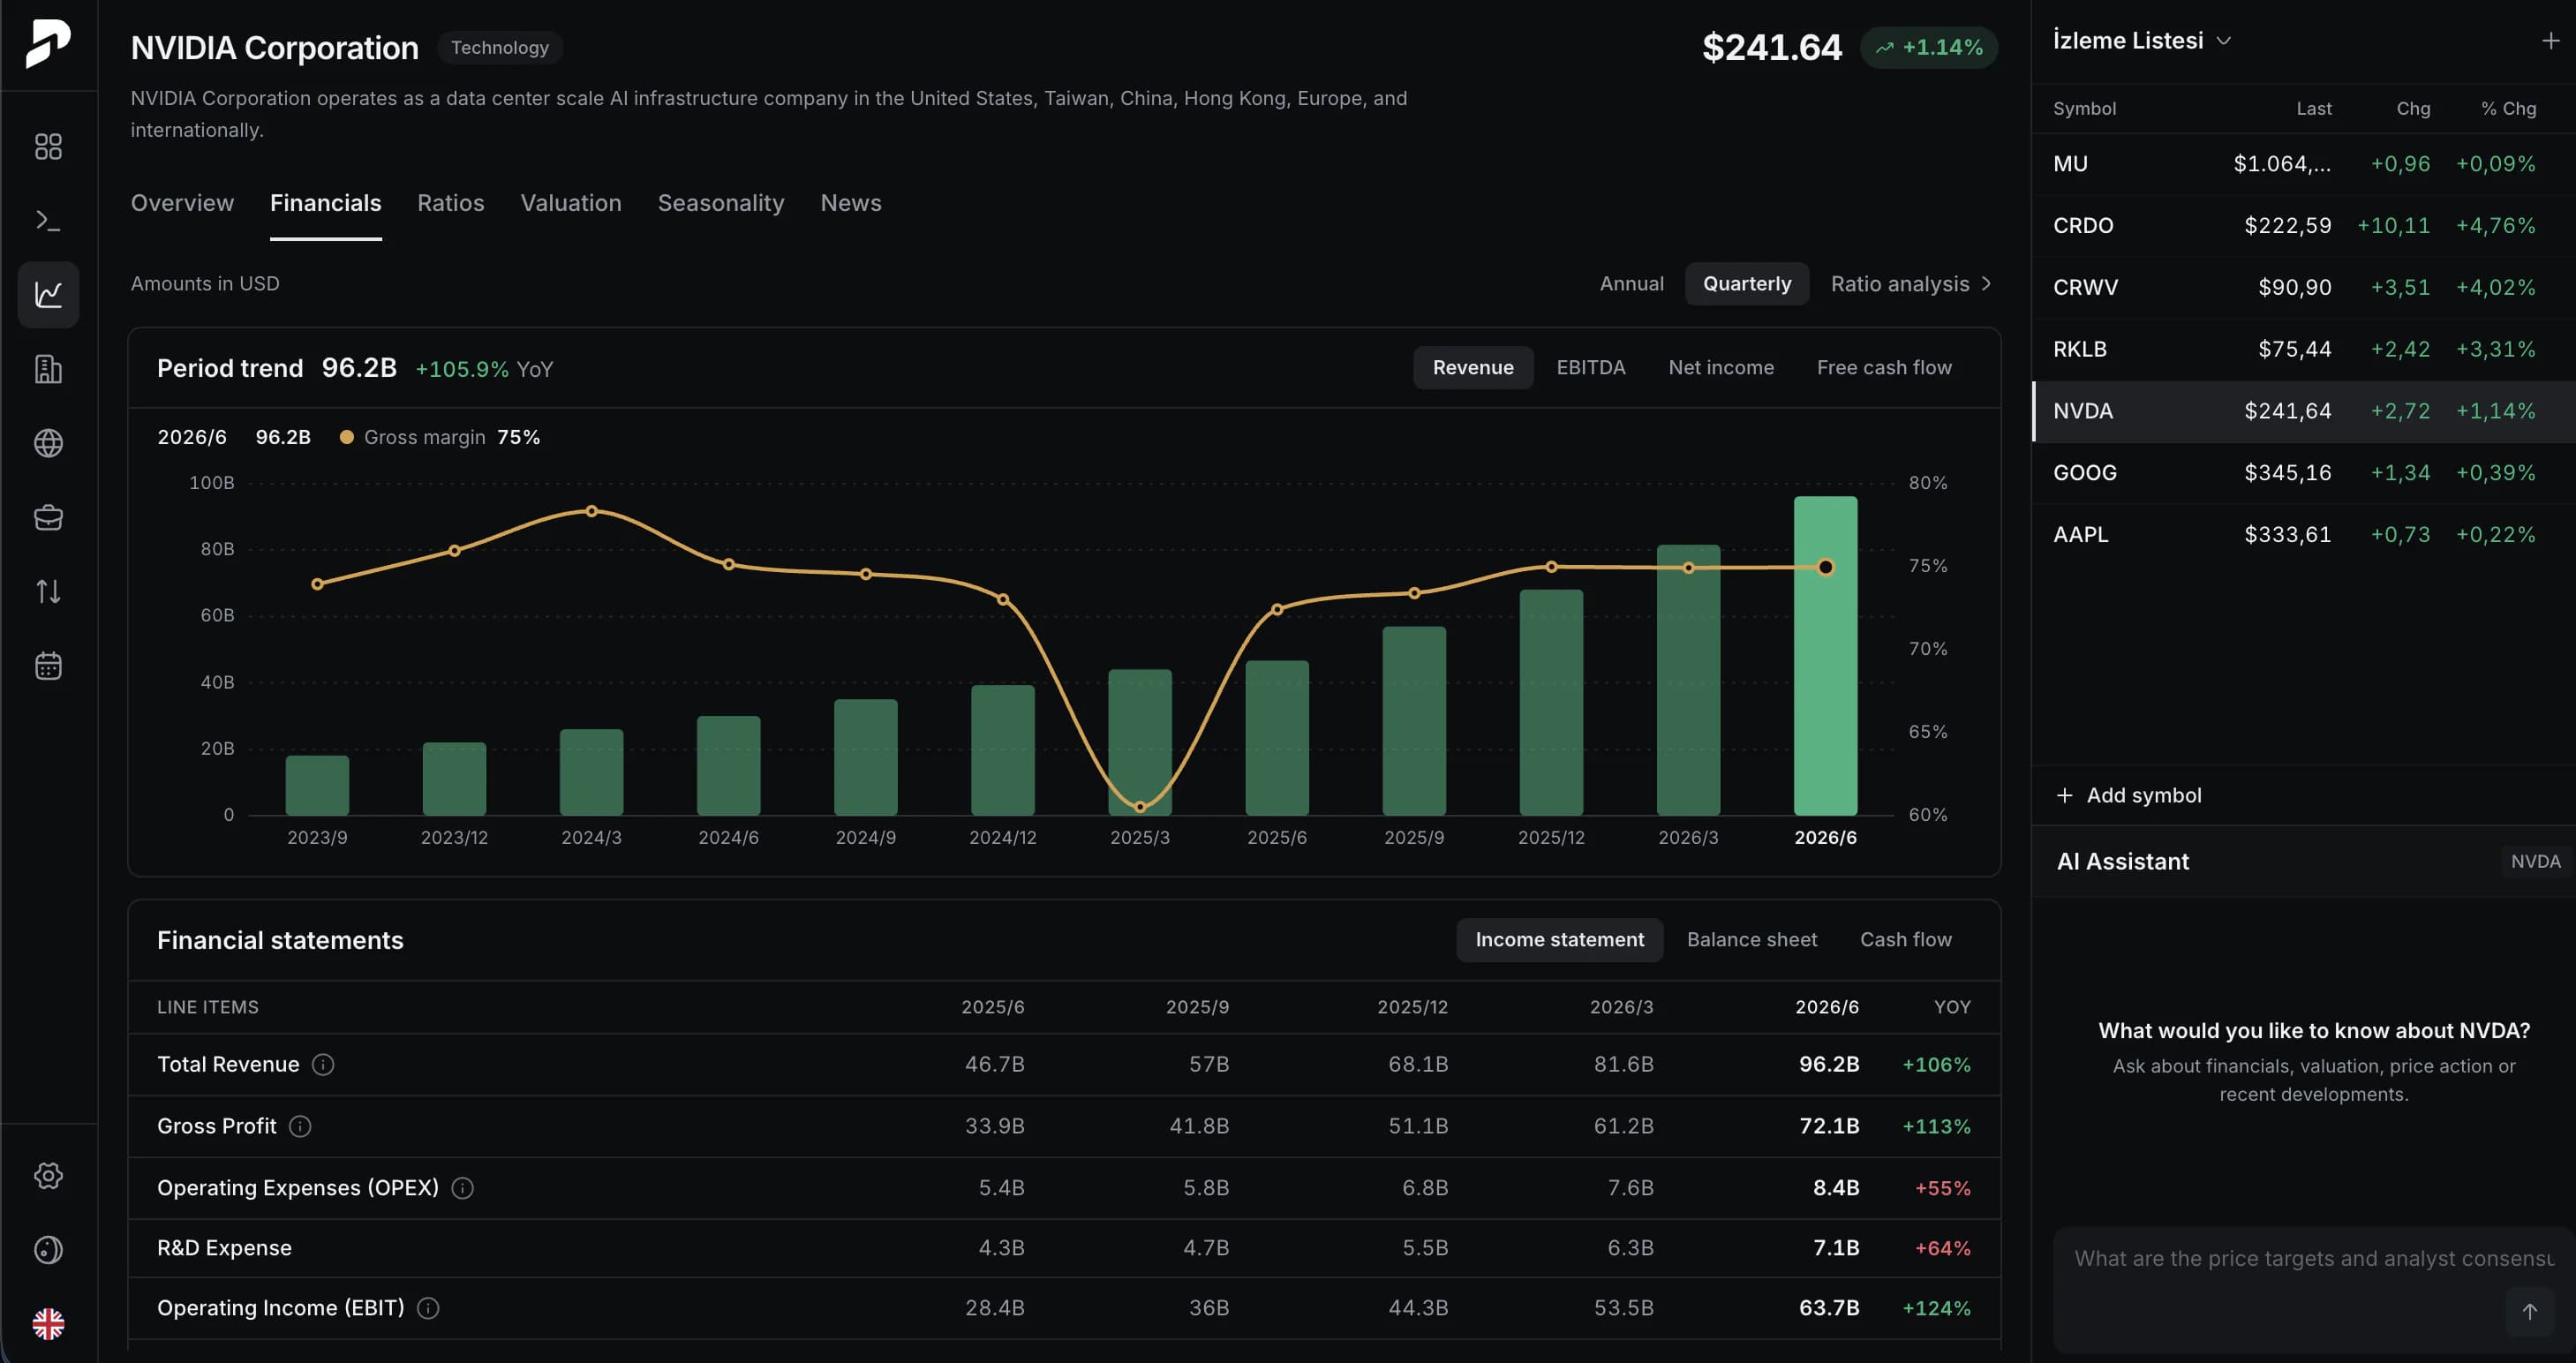This screenshot has width=2576, height=1363.
Task: Open the terminal prompt icon in sidebar
Action: (x=48, y=221)
